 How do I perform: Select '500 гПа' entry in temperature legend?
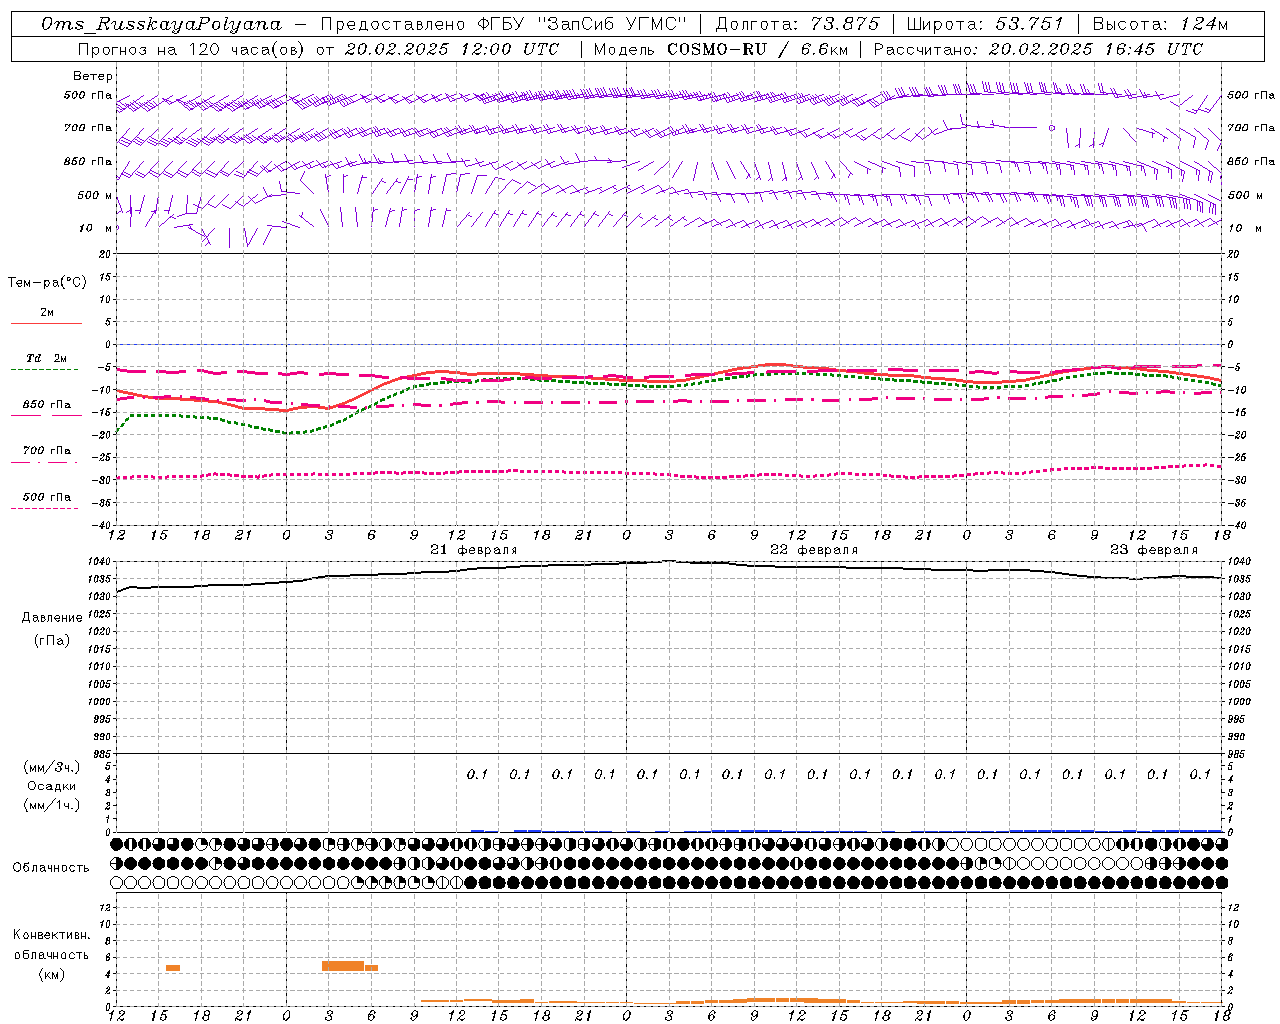pyautogui.click(x=47, y=497)
